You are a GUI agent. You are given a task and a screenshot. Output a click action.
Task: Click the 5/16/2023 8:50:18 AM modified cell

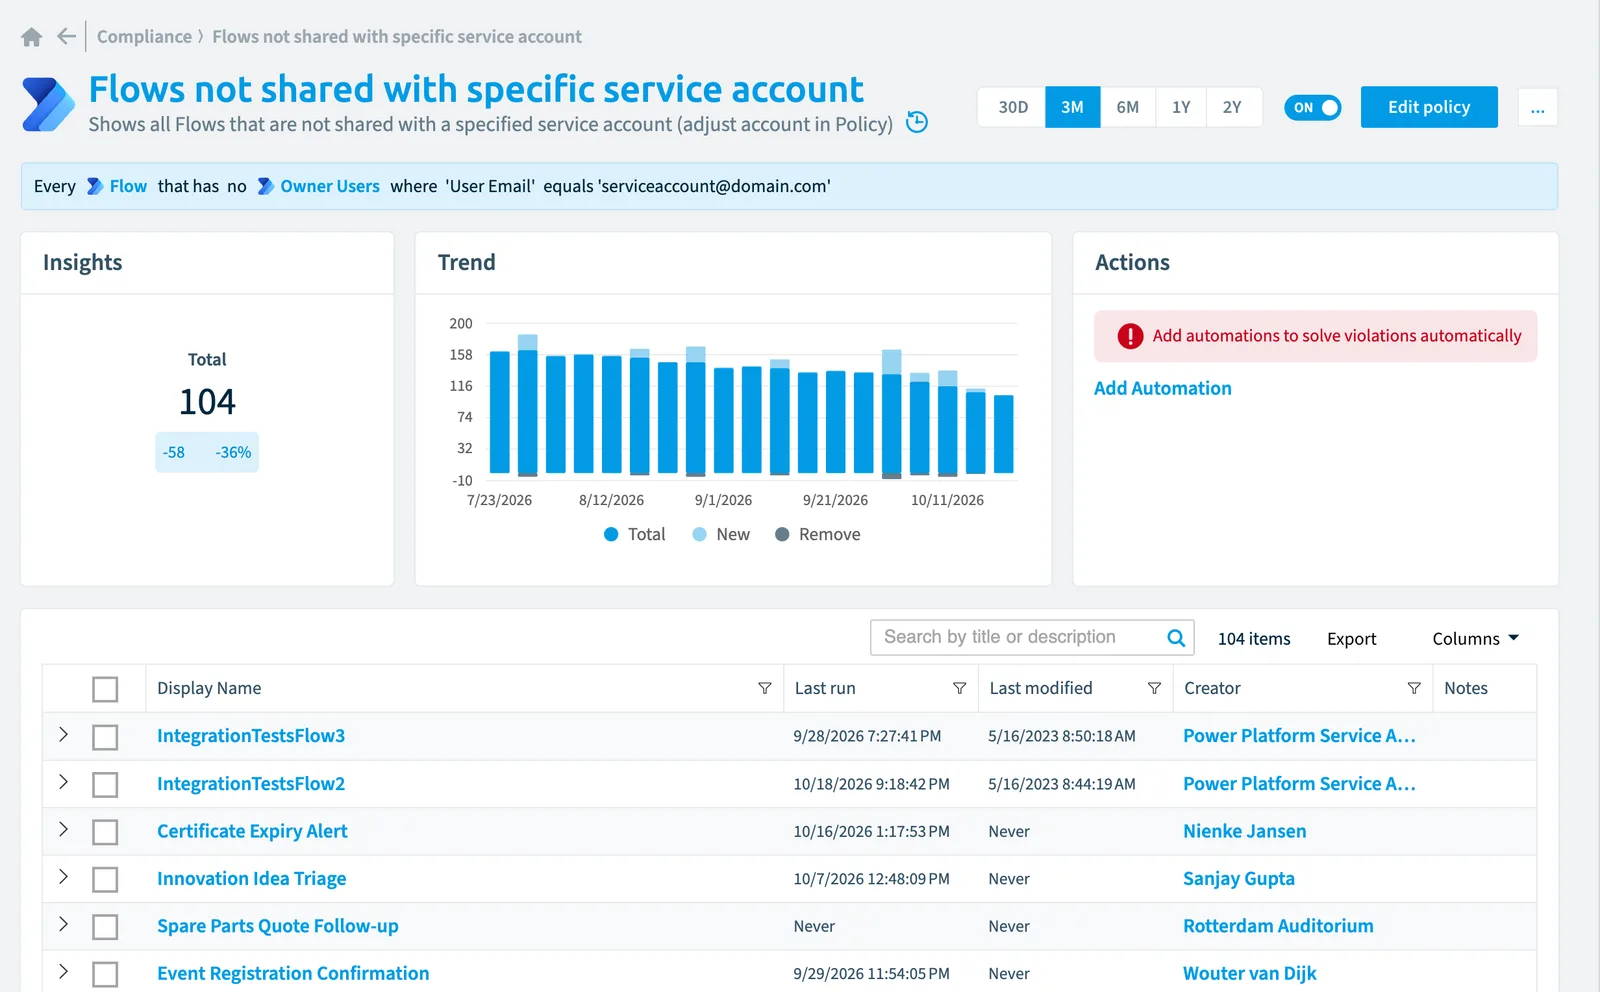(x=1062, y=736)
